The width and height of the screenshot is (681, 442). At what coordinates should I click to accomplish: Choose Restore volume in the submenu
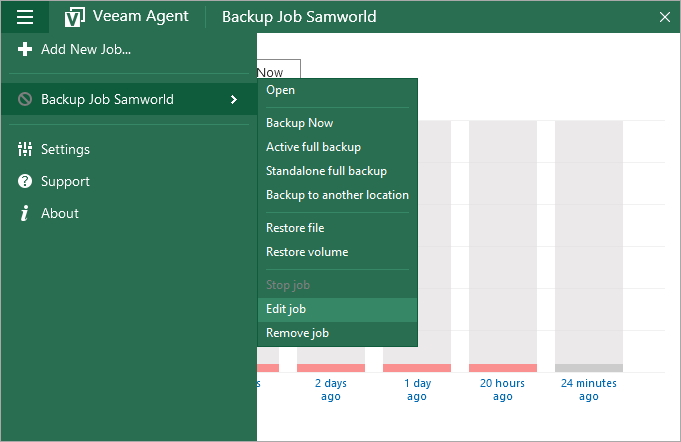(x=337, y=252)
